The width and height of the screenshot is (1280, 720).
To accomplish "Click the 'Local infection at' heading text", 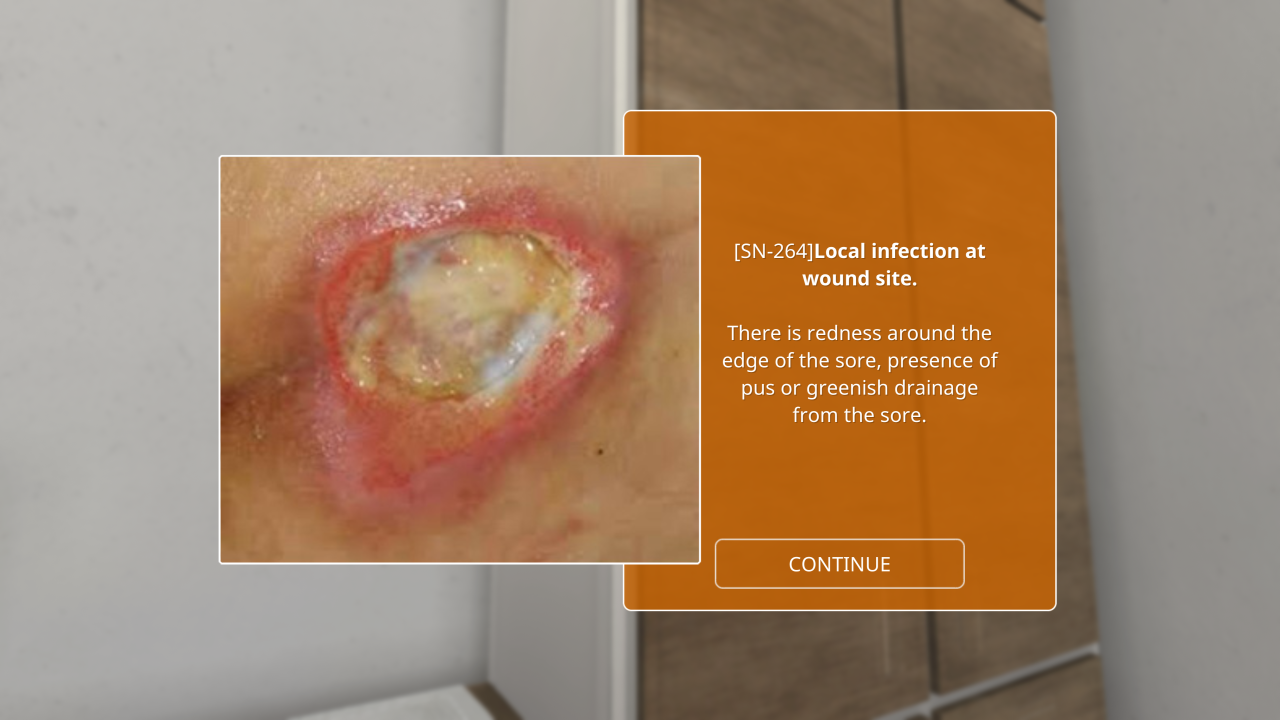I will click(900, 251).
